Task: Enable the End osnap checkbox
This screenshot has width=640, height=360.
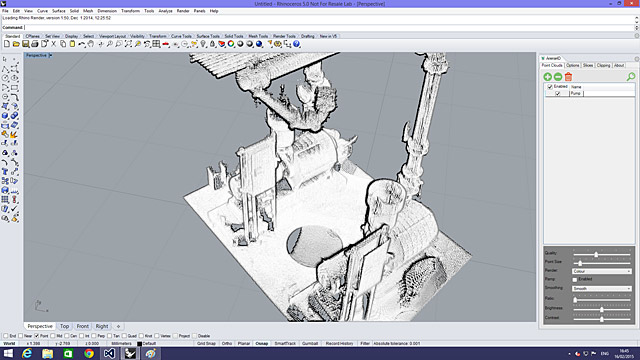Action: click(6, 336)
